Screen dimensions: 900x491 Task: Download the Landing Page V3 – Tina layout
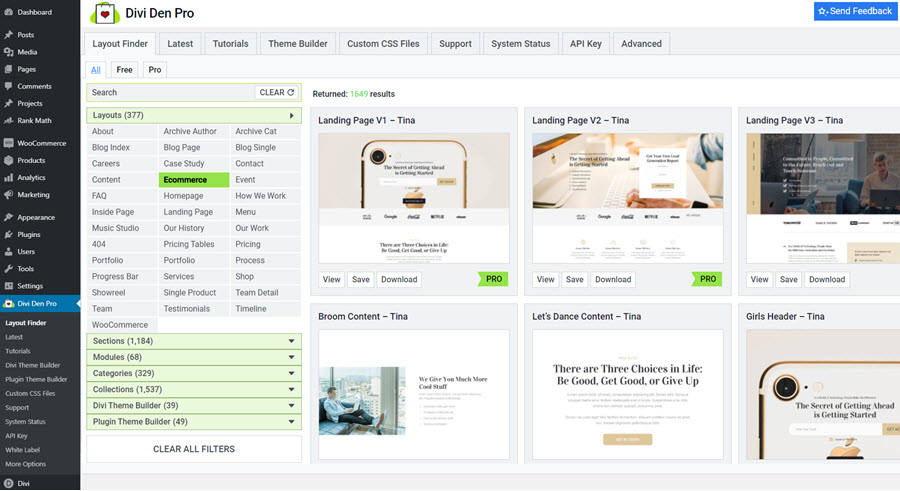coord(827,280)
